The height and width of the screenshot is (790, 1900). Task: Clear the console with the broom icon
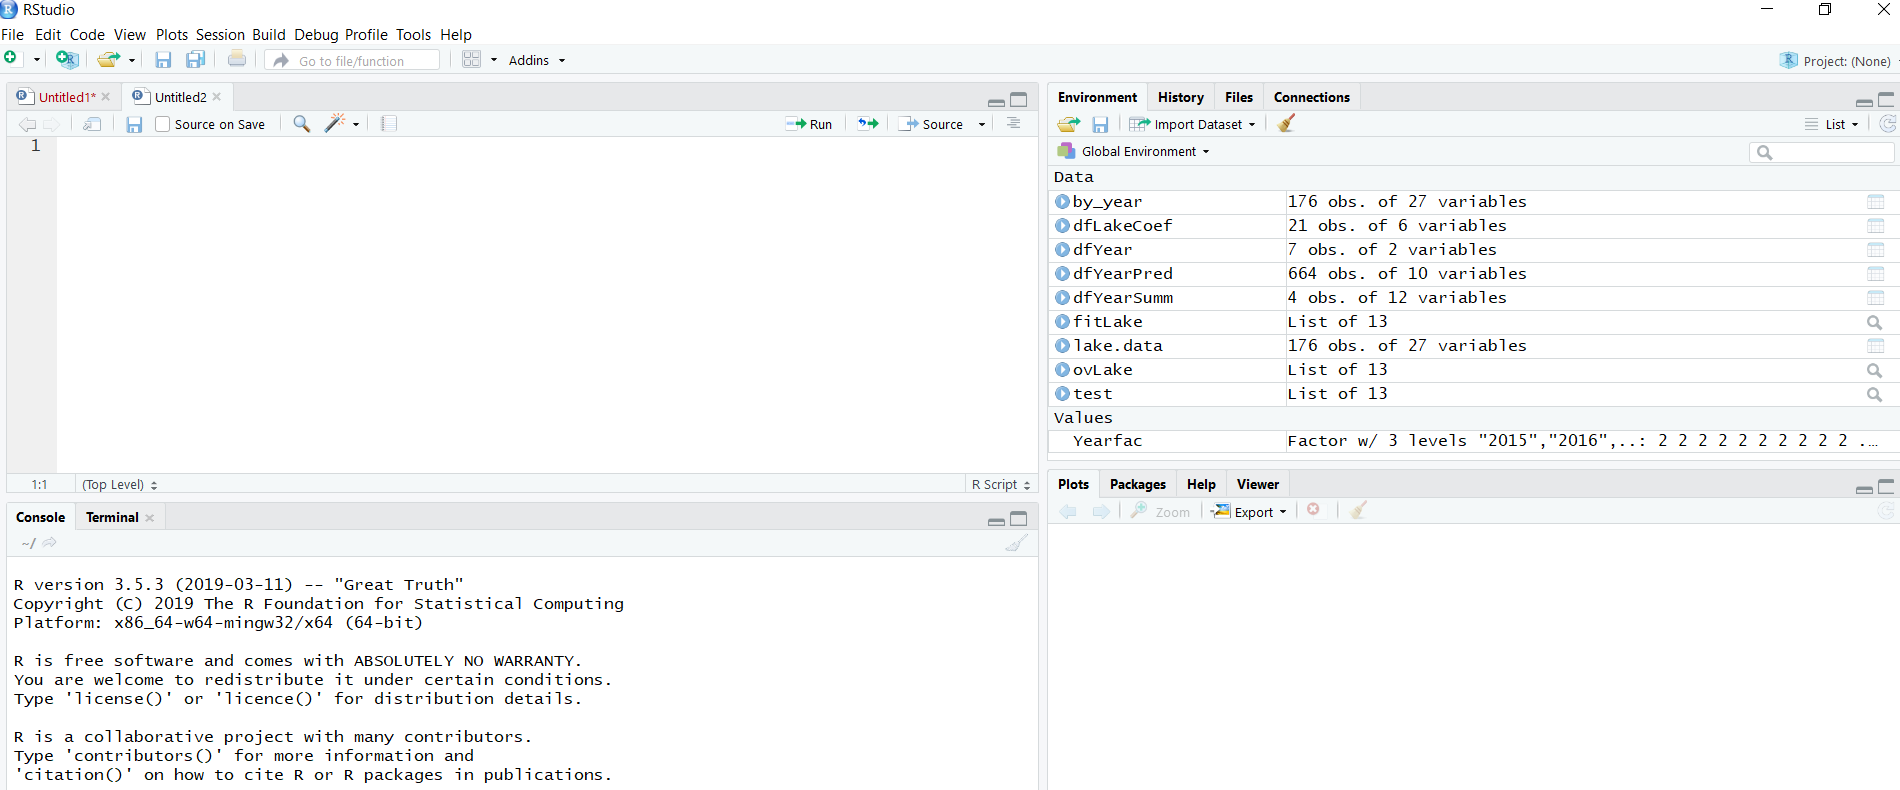click(x=1016, y=543)
